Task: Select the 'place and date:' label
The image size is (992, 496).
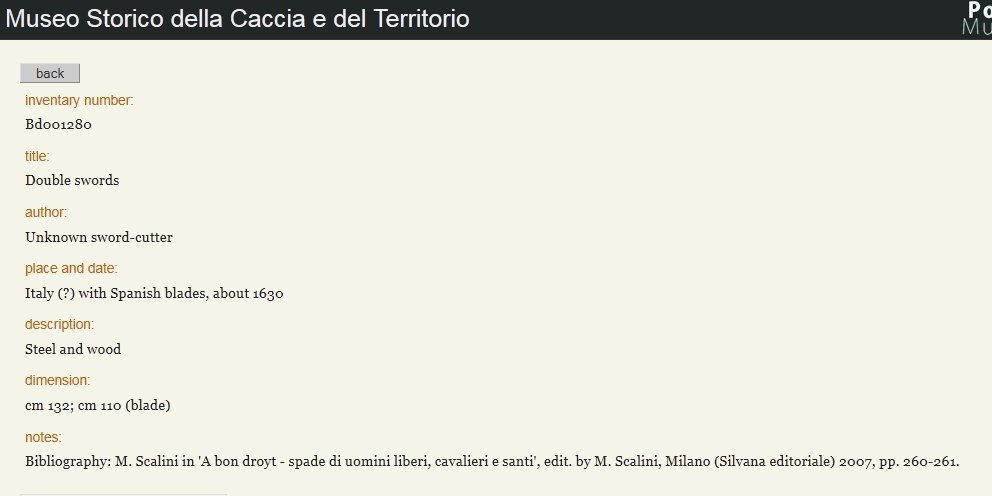Action: coord(71,268)
